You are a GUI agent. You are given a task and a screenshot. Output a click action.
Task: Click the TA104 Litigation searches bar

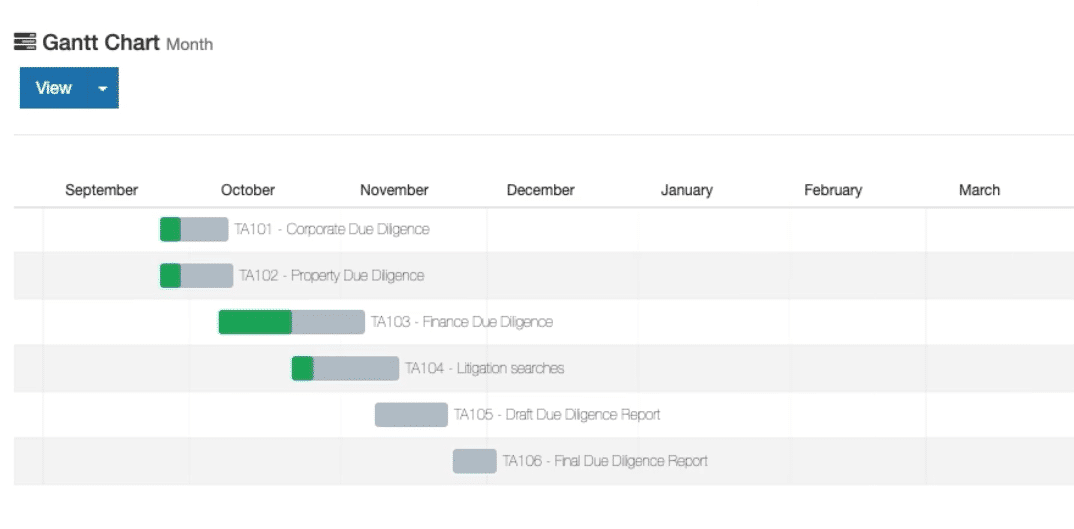345,369
